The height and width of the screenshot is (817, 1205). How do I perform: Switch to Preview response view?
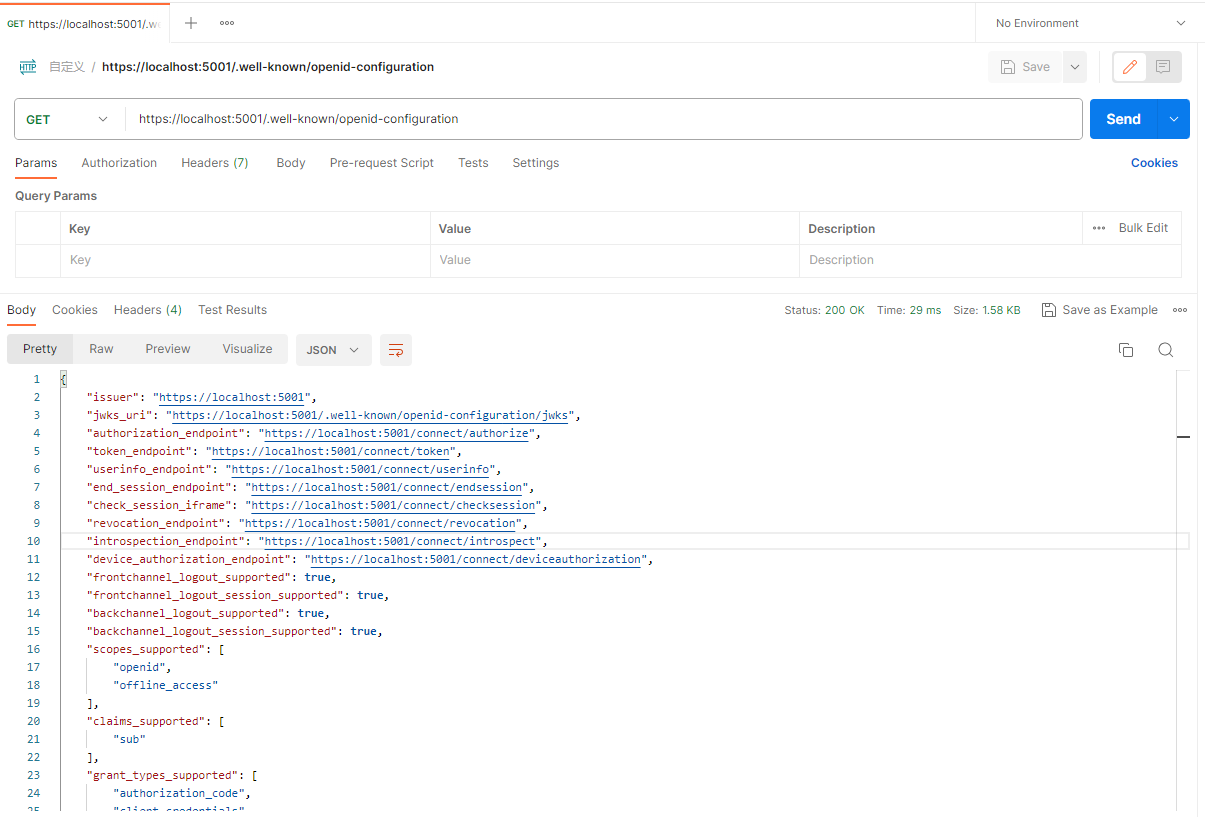point(167,349)
